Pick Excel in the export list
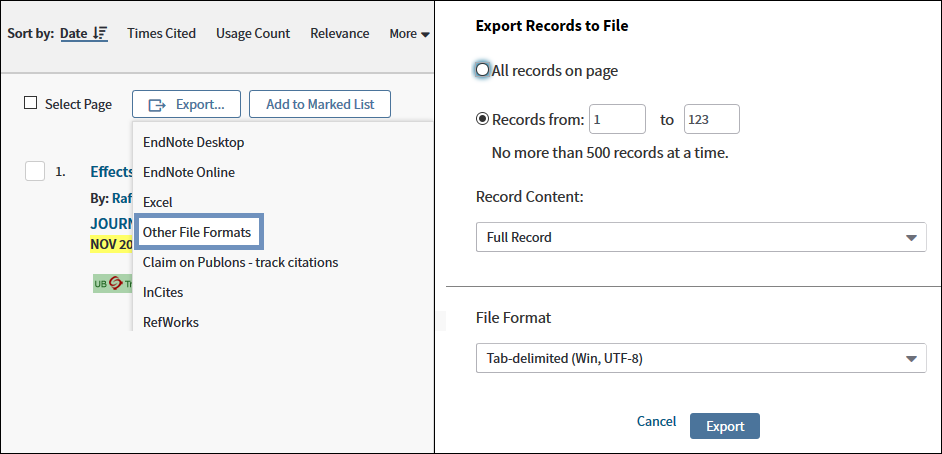Image resolution: width=942 pixels, height=454 pixels. coord(158,202)
